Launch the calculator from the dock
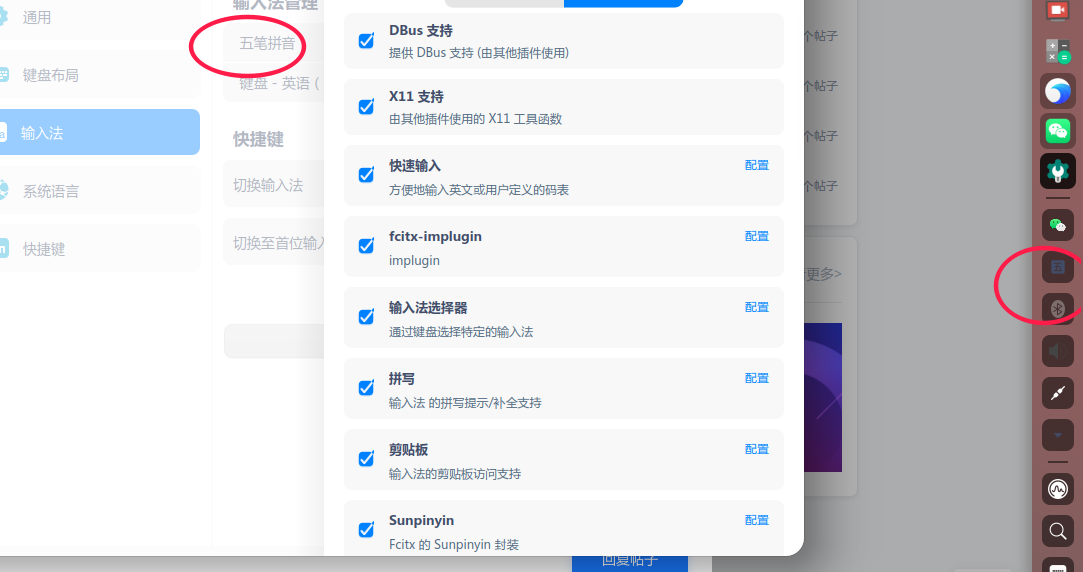 (1057, 50)
